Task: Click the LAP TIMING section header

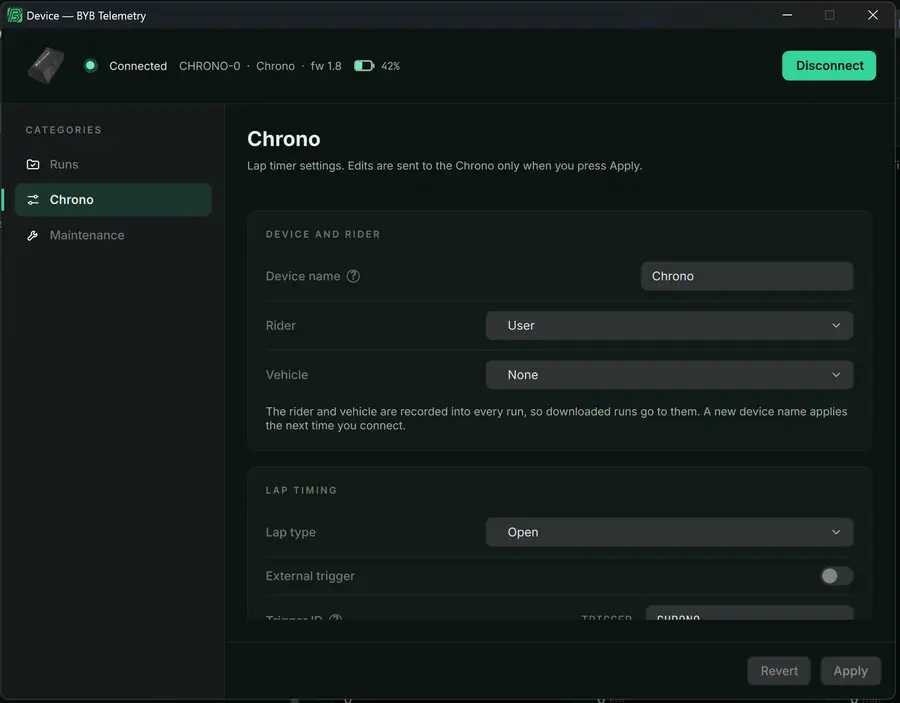Action: tap(301, 490)
